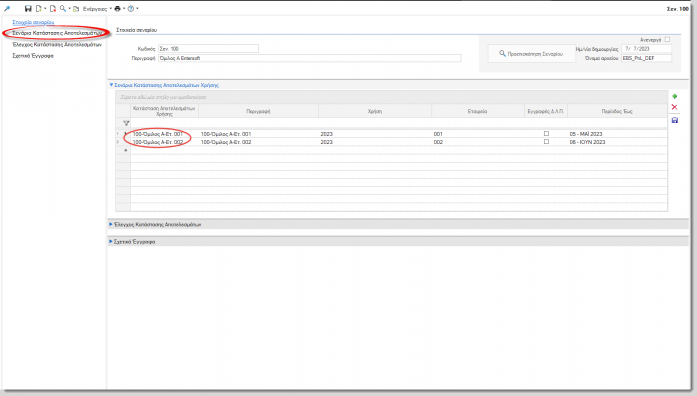Click the new-row asterisk marker in the grid
Screen dimensions: 697x396
tap(126, 150)
